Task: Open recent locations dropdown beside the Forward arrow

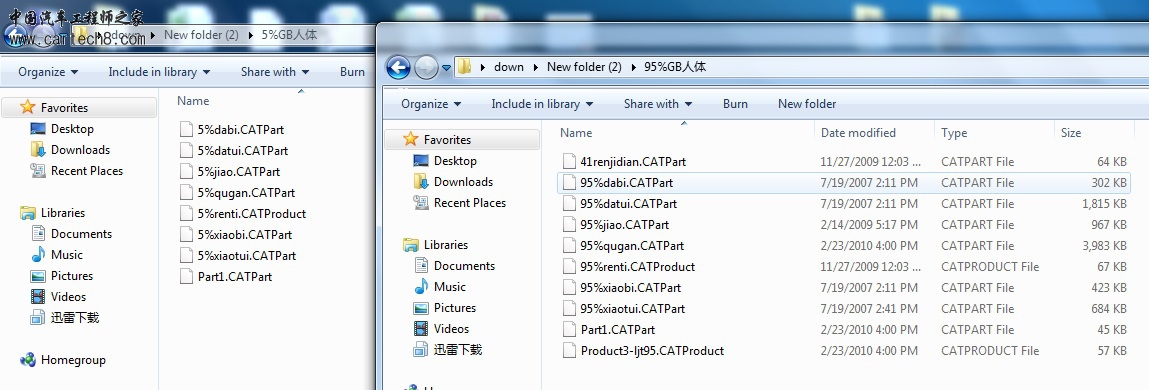Action: 446,68
